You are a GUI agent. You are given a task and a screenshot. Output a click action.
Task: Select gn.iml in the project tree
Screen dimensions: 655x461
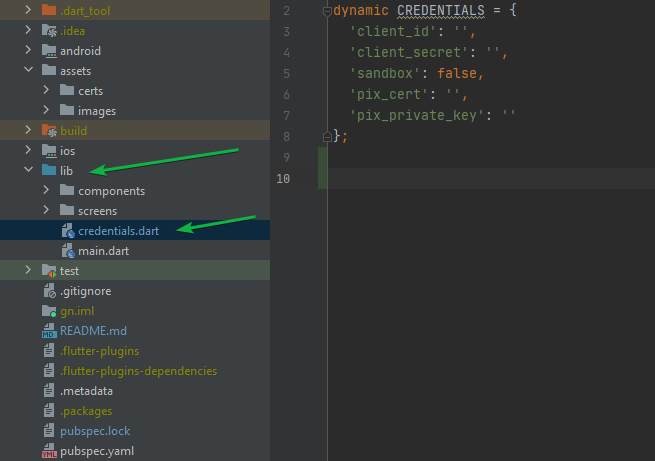(x=135, y=311)
